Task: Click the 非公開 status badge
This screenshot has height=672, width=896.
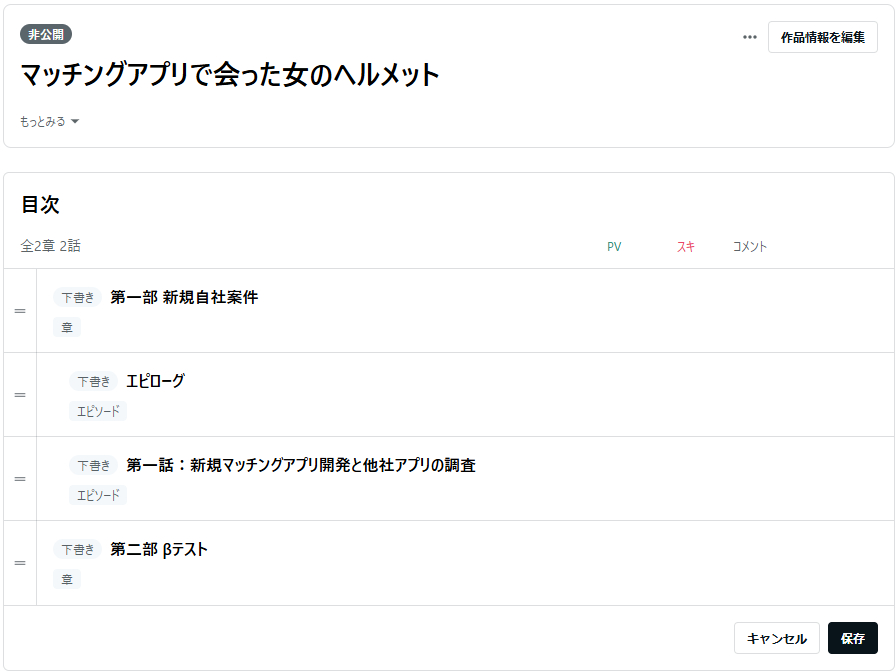Action: click(46, 34)
